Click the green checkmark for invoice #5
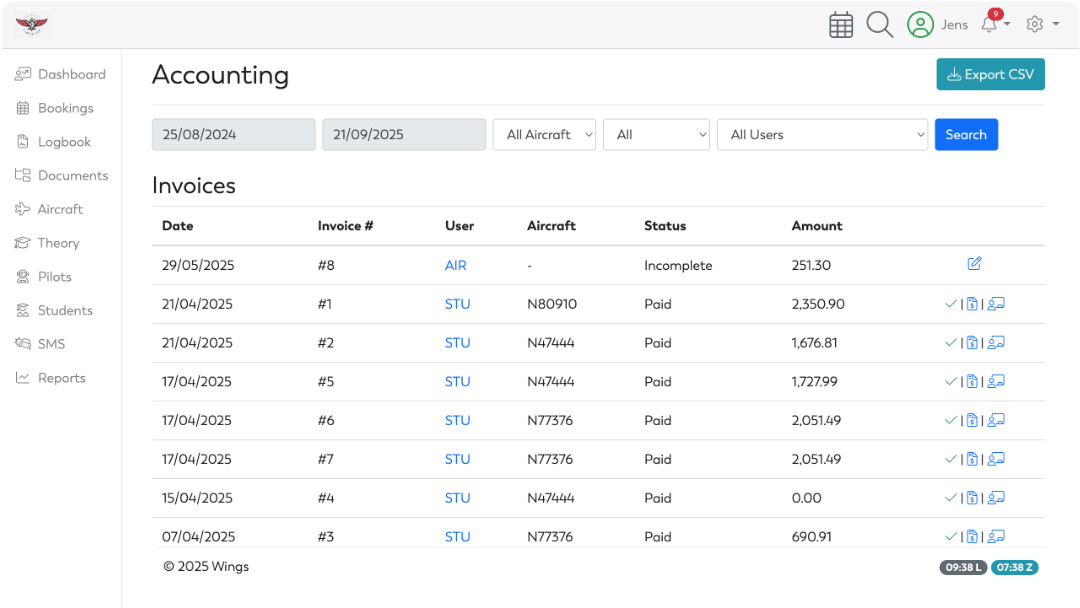This screenshot has height=608, width=1080. tap(950, 381)
